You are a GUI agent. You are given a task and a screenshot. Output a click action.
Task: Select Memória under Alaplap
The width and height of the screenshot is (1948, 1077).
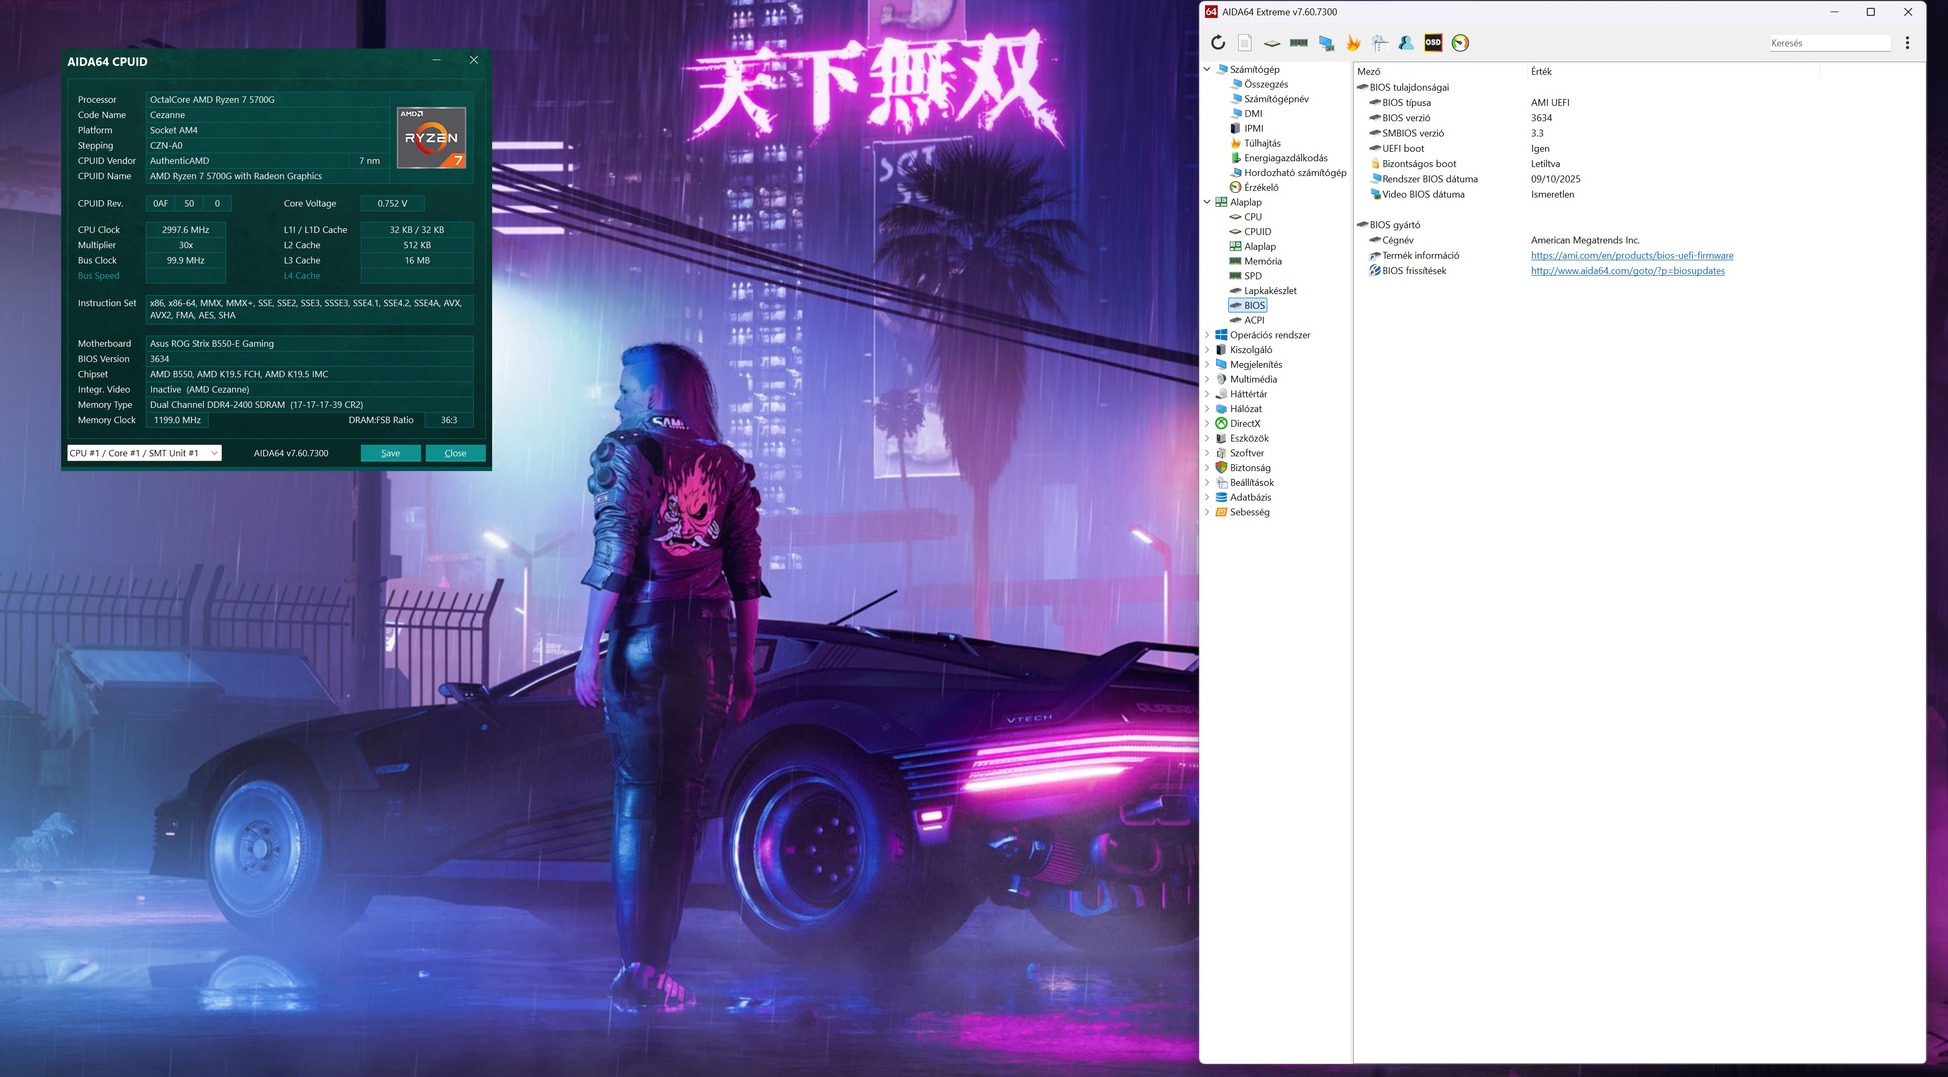[x=1263, y=261]
